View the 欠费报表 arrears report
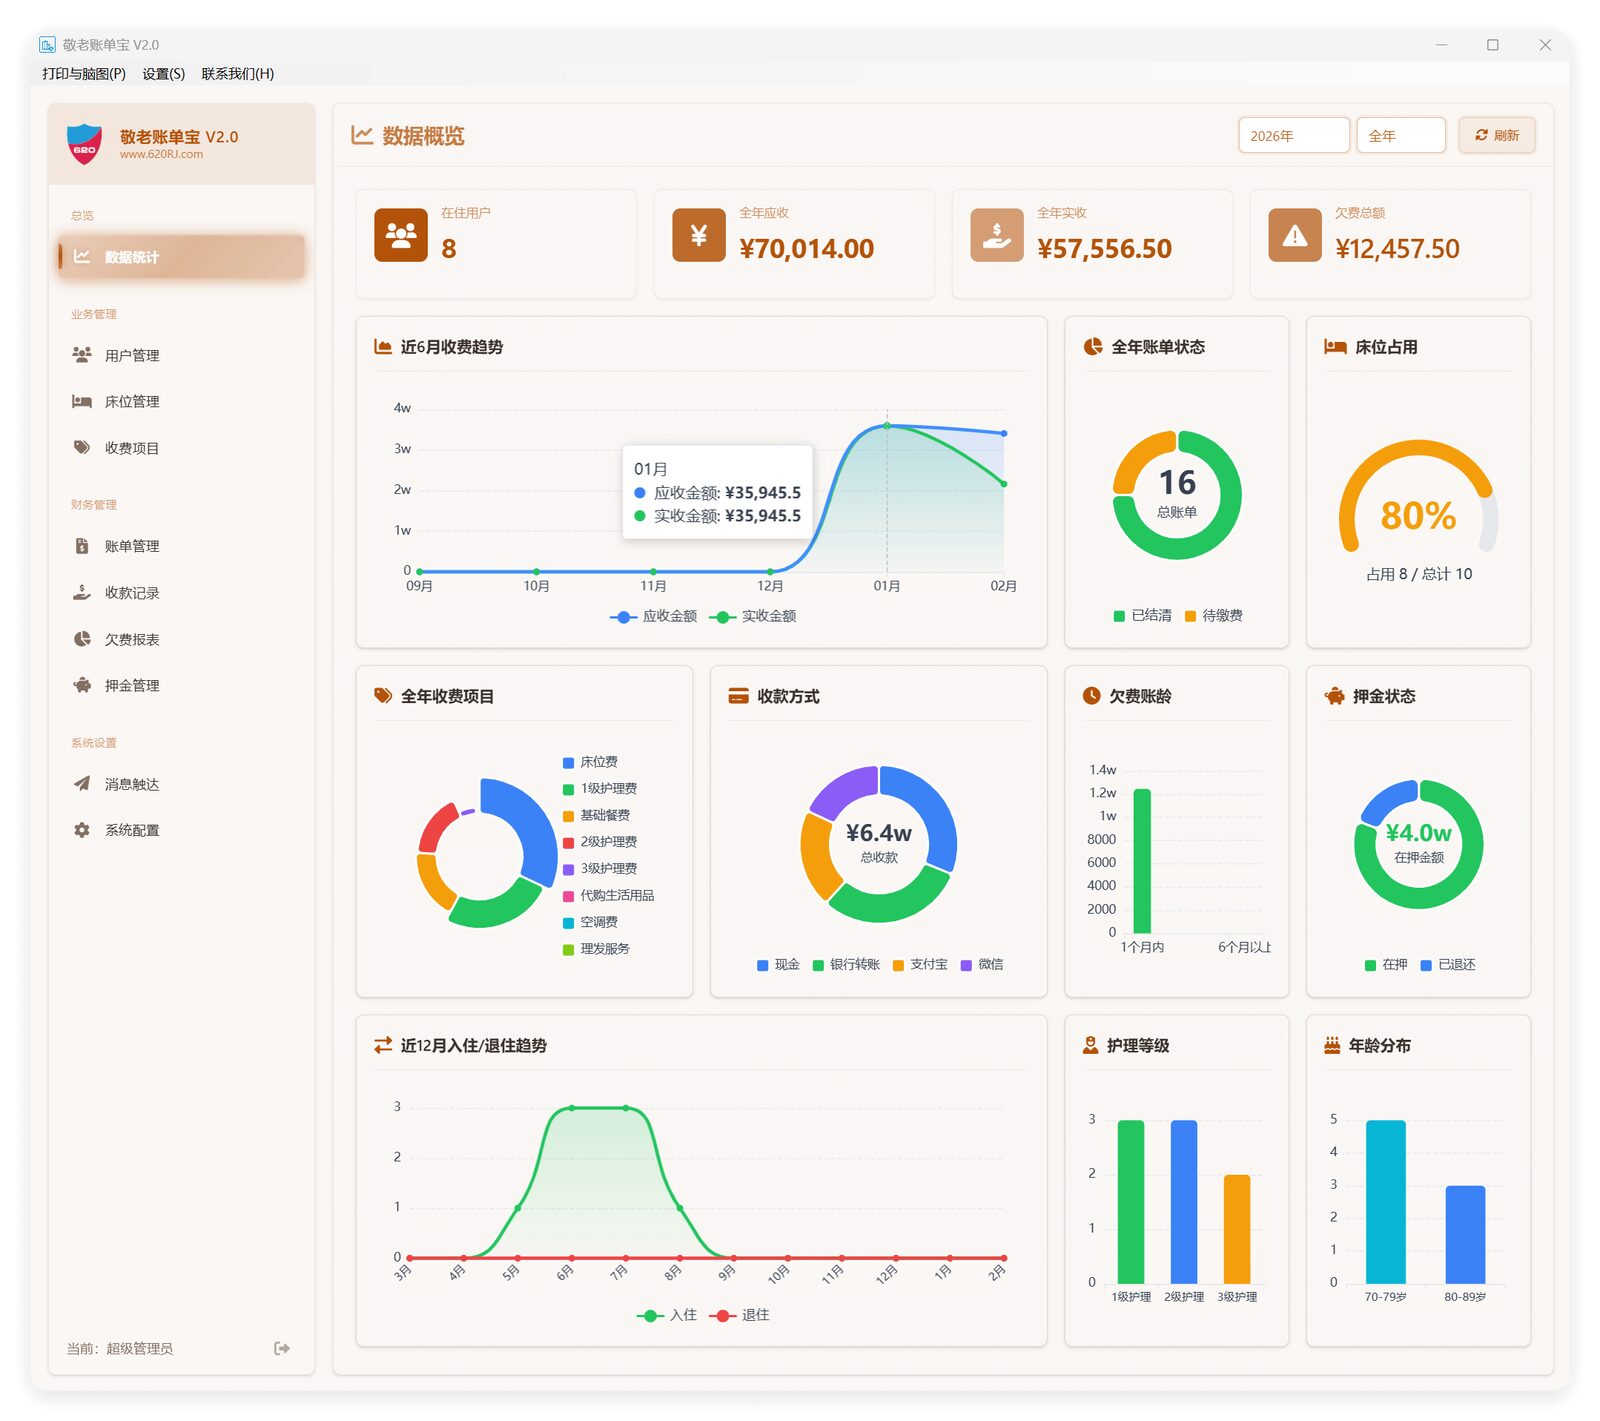Screen dimensions: 1600x1421 click(131, 639)
